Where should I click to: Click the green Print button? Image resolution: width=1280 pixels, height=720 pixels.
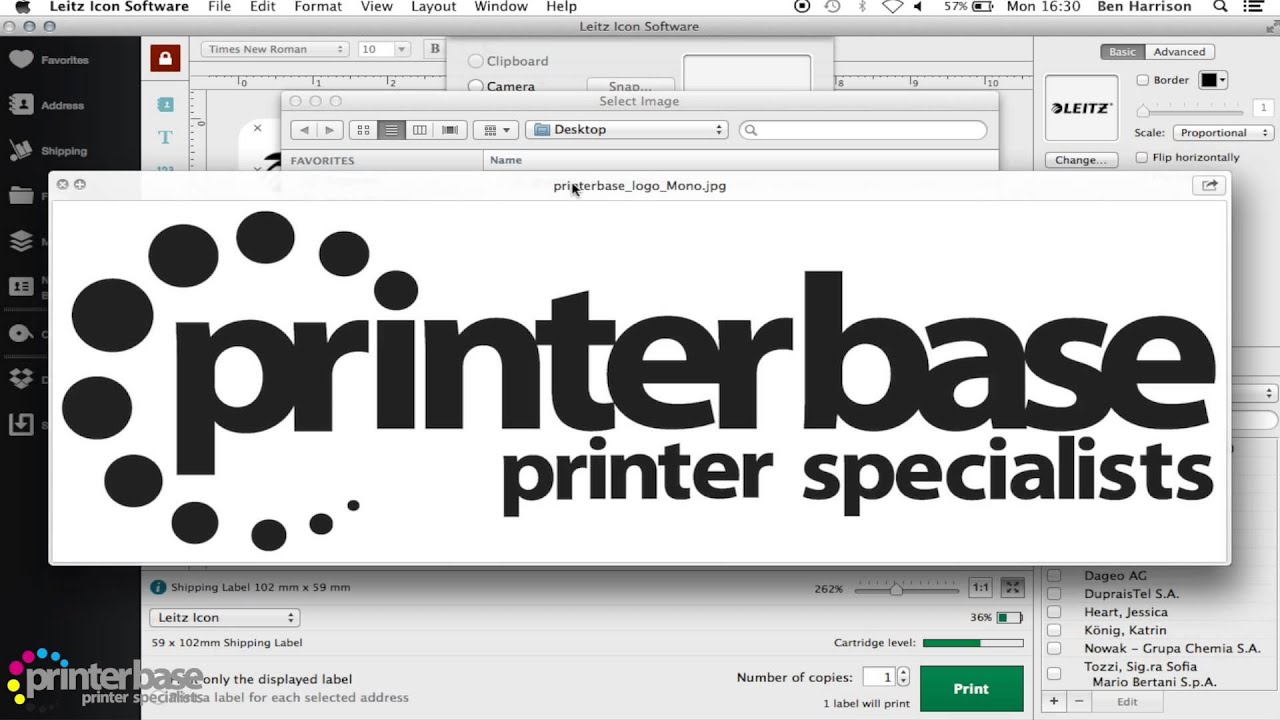[x=970, y=688]
